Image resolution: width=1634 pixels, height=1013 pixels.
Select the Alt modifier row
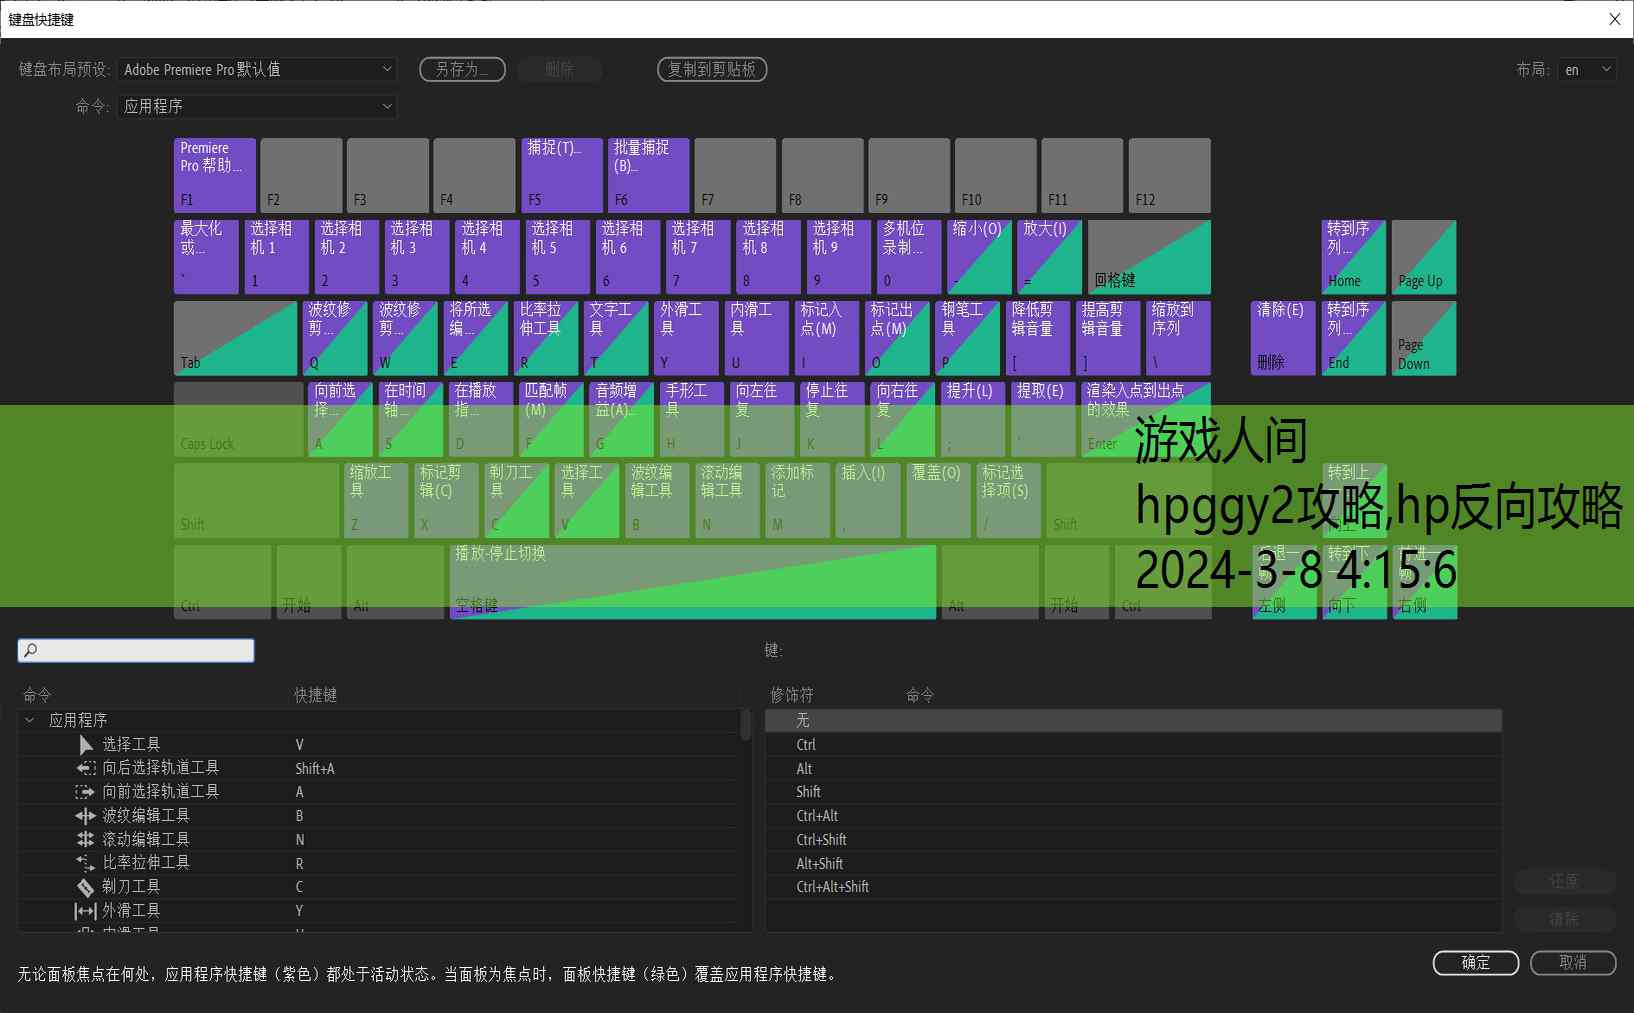pos(1133,768)
